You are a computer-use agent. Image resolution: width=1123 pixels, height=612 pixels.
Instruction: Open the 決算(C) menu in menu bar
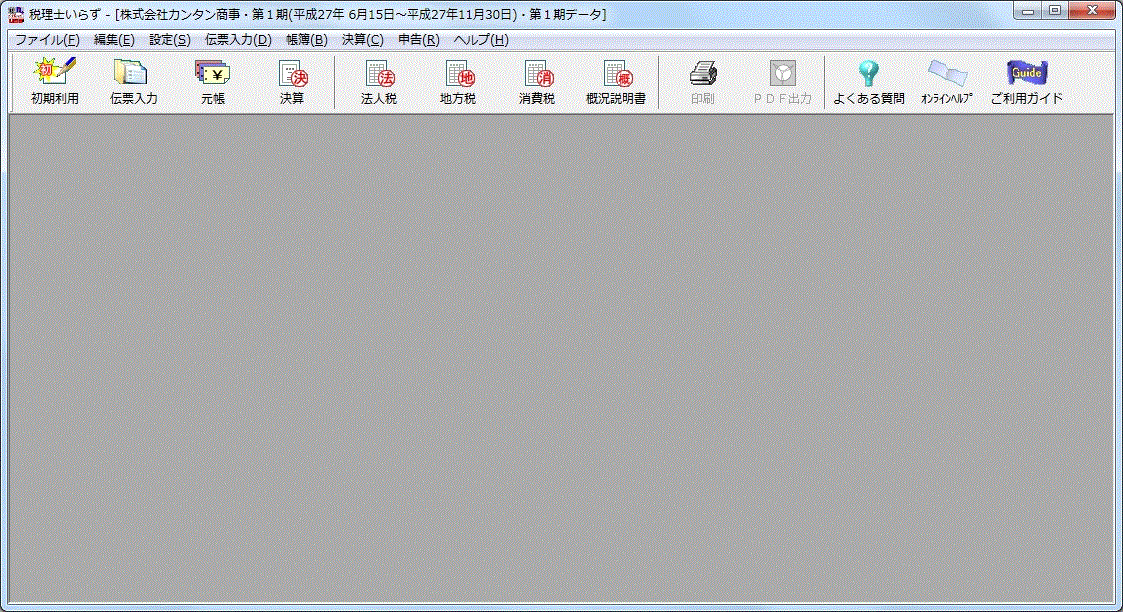coord(362,40)
